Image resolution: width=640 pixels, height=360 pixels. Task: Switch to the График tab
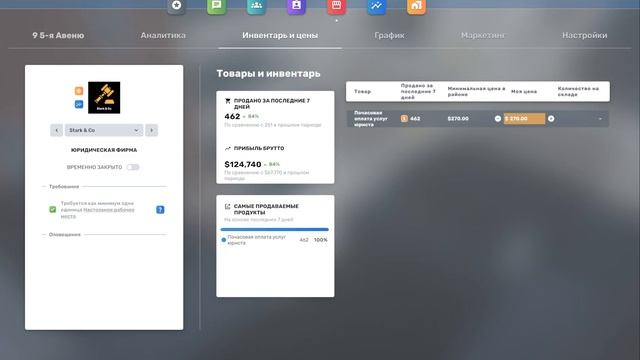(x=389, y=36)
